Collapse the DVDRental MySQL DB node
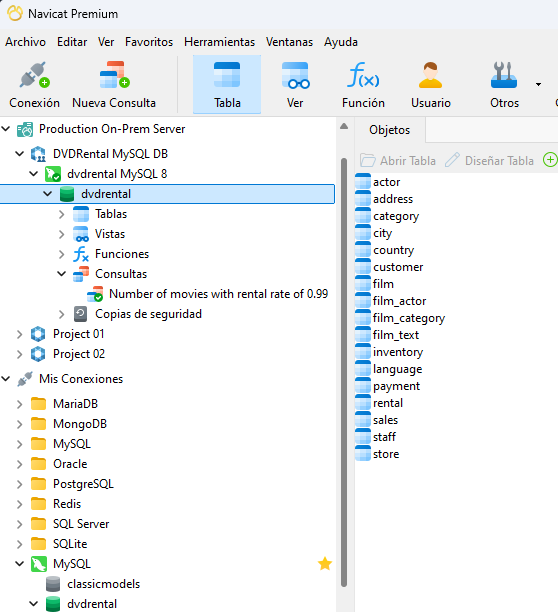This screenshot has height=612, width=558. [x=20, y=153]
